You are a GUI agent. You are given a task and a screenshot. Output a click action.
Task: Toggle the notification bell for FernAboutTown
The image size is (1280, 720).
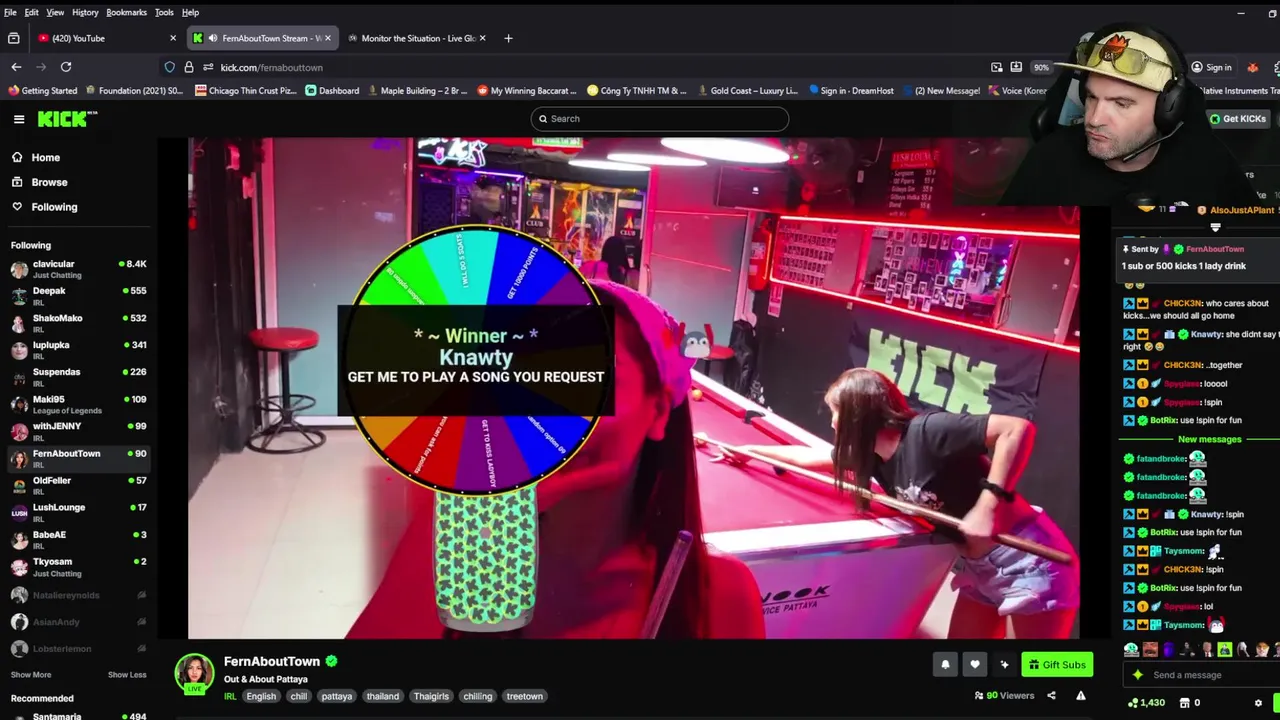[x=945, y=665]
